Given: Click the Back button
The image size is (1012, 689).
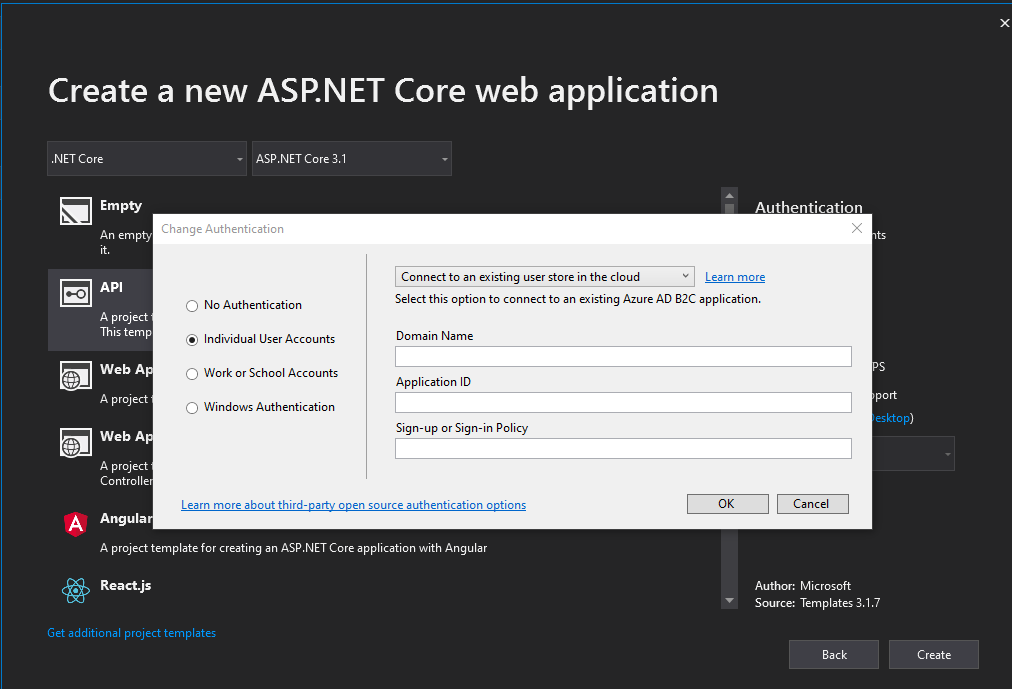Looking at the screenshot, I should [x=834, y=655].
